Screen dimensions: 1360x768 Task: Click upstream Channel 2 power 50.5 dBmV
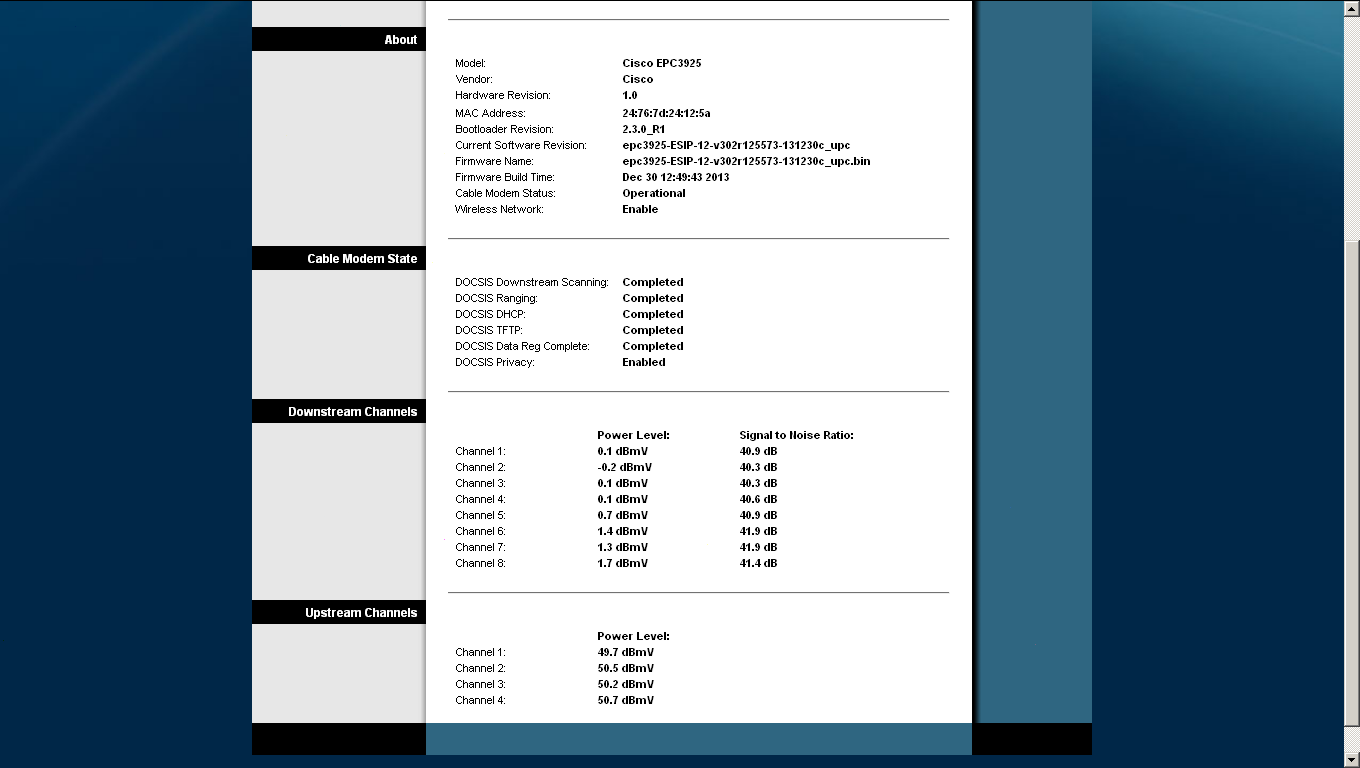pos(626,668)
